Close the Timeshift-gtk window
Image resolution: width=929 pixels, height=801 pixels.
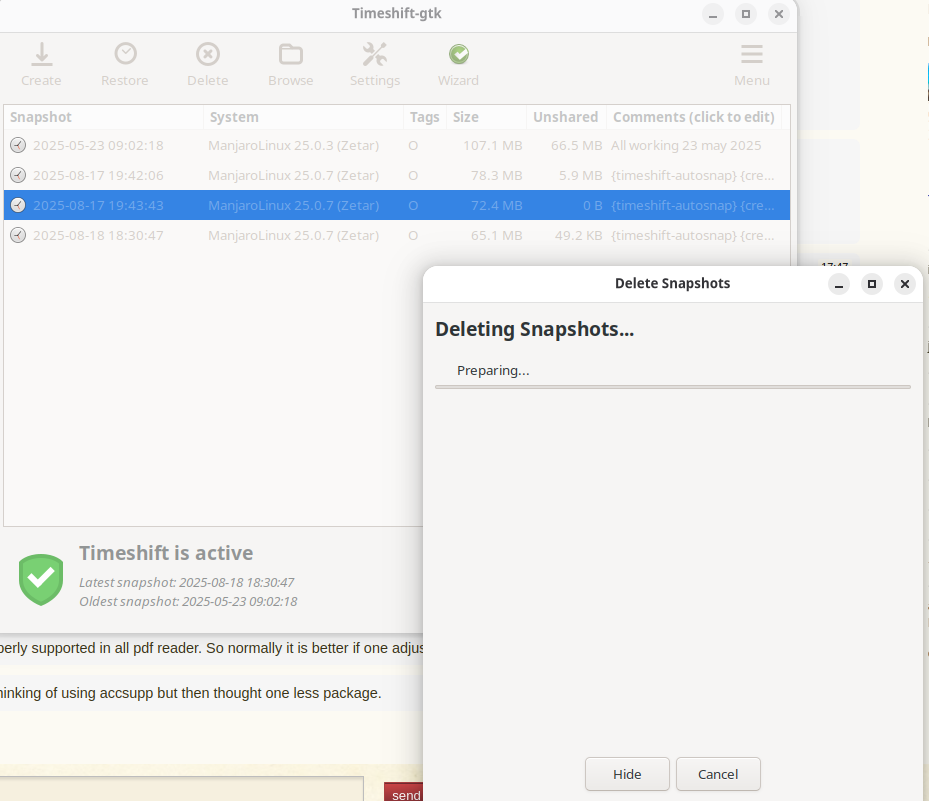point(779,14)
